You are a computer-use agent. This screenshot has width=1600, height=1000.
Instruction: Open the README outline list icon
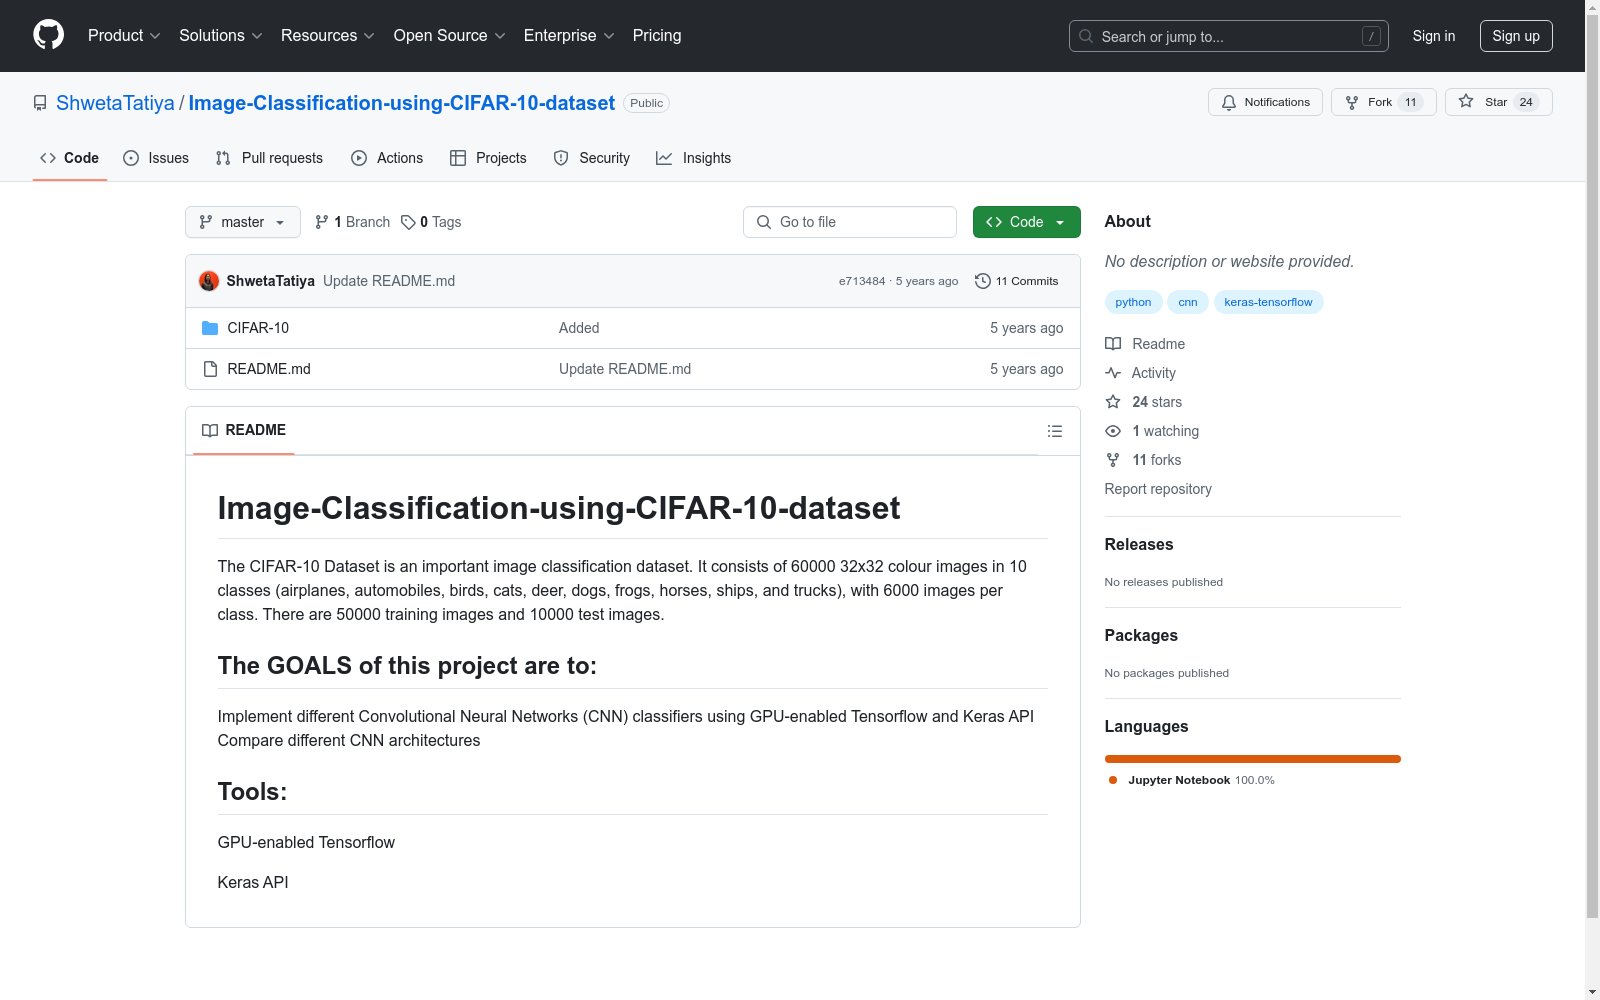click(x=1054, y=431)
